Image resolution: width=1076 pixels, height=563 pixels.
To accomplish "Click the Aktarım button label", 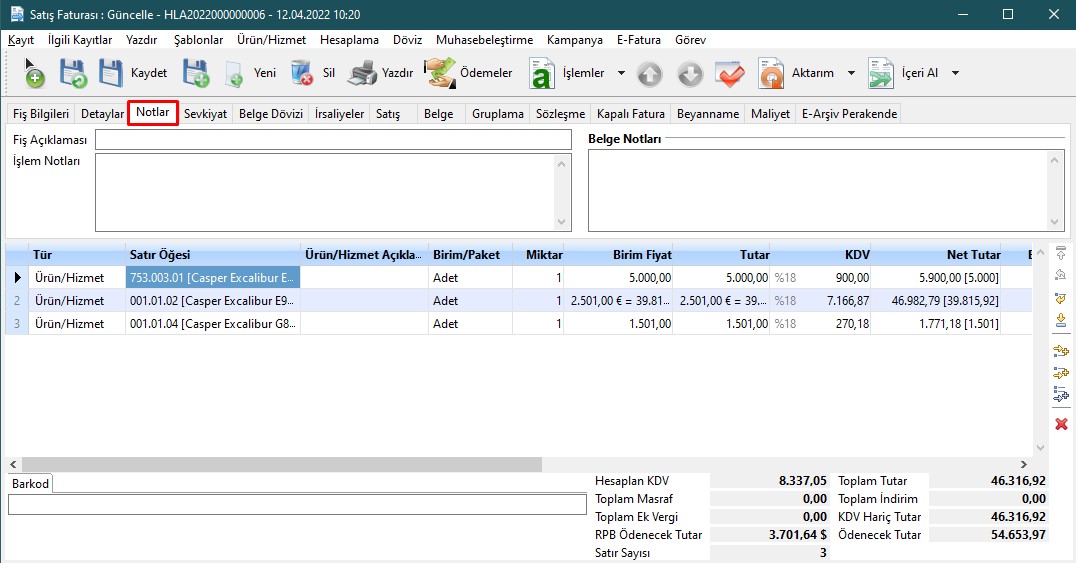I will click(x=812, y=73).
